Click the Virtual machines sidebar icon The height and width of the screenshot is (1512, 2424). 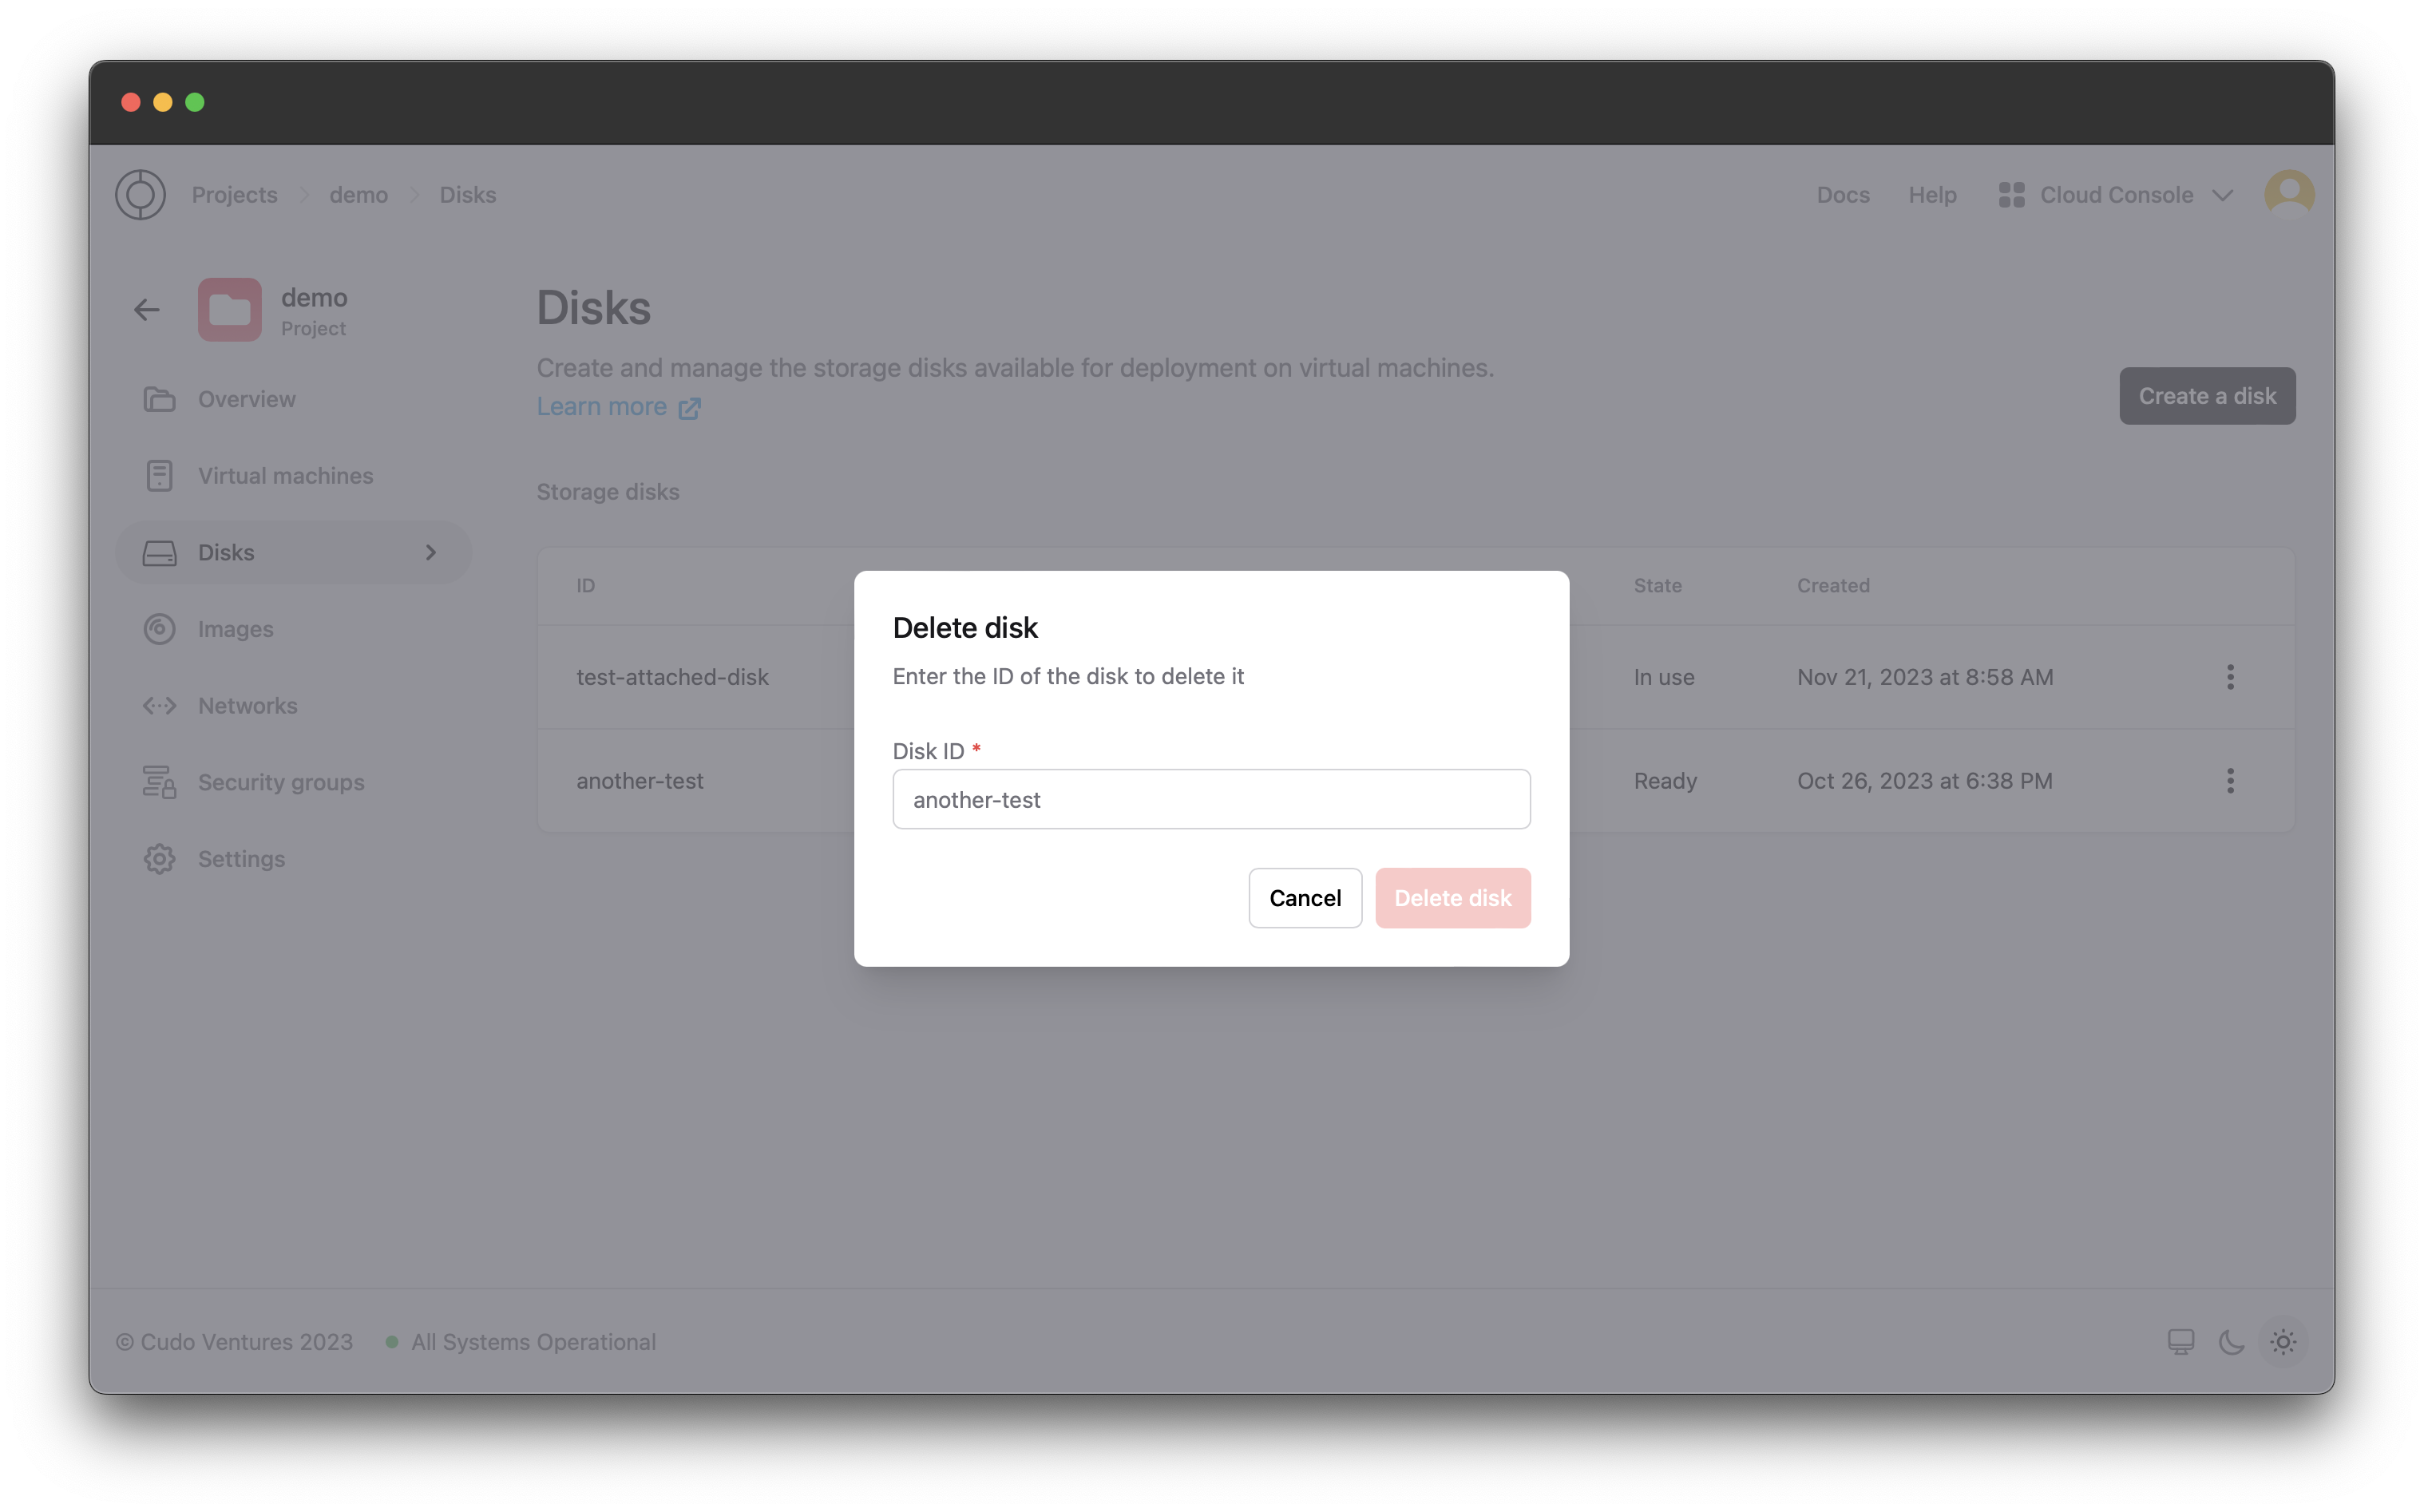click(158, 476)
